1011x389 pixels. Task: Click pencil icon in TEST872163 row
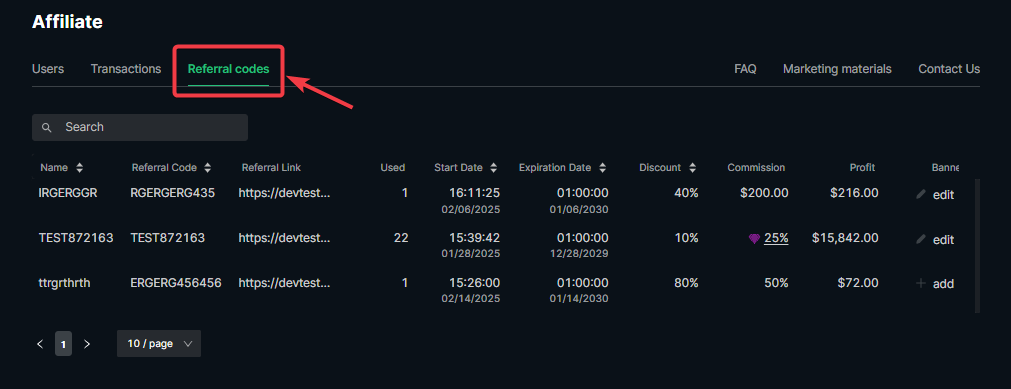point(921,239)
